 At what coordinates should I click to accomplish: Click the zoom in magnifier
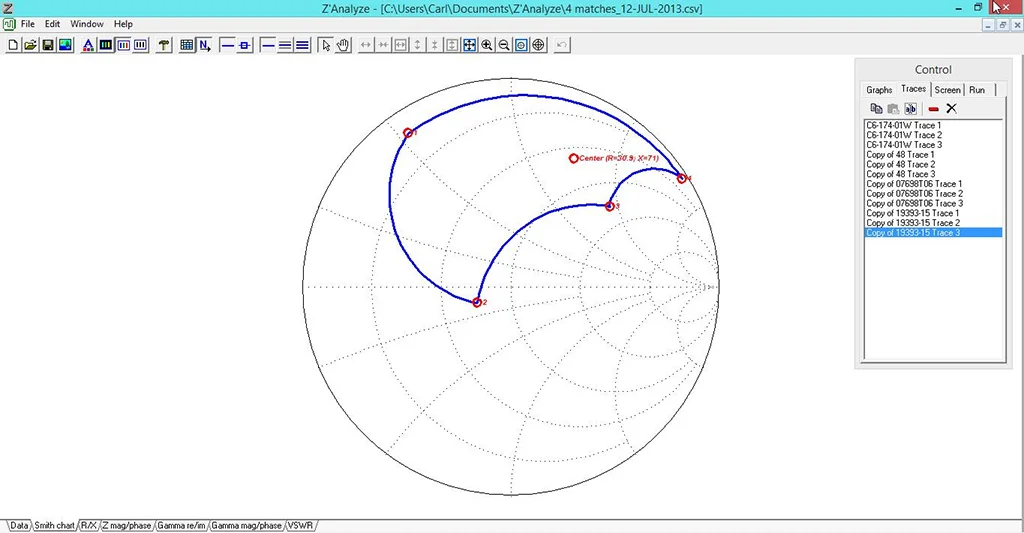coord(487,45)
